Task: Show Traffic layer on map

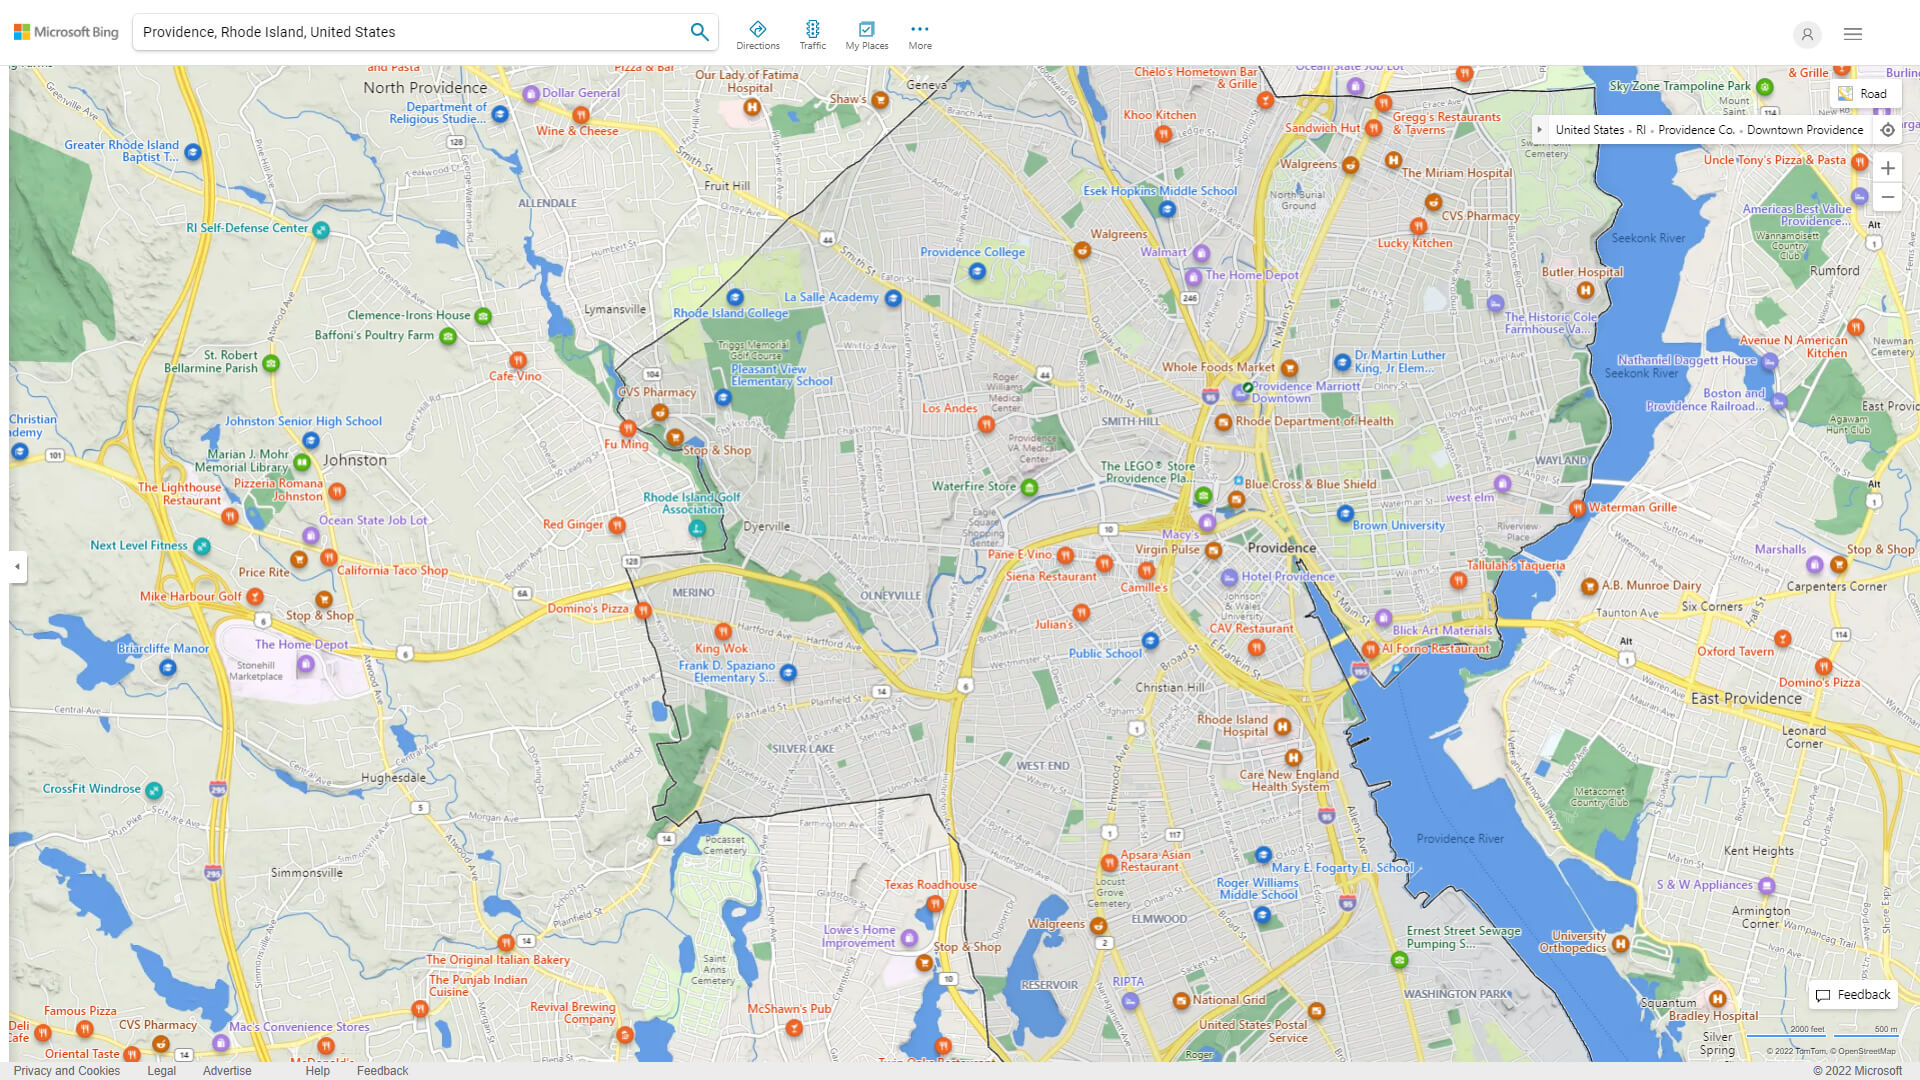Action: [812, 35]
